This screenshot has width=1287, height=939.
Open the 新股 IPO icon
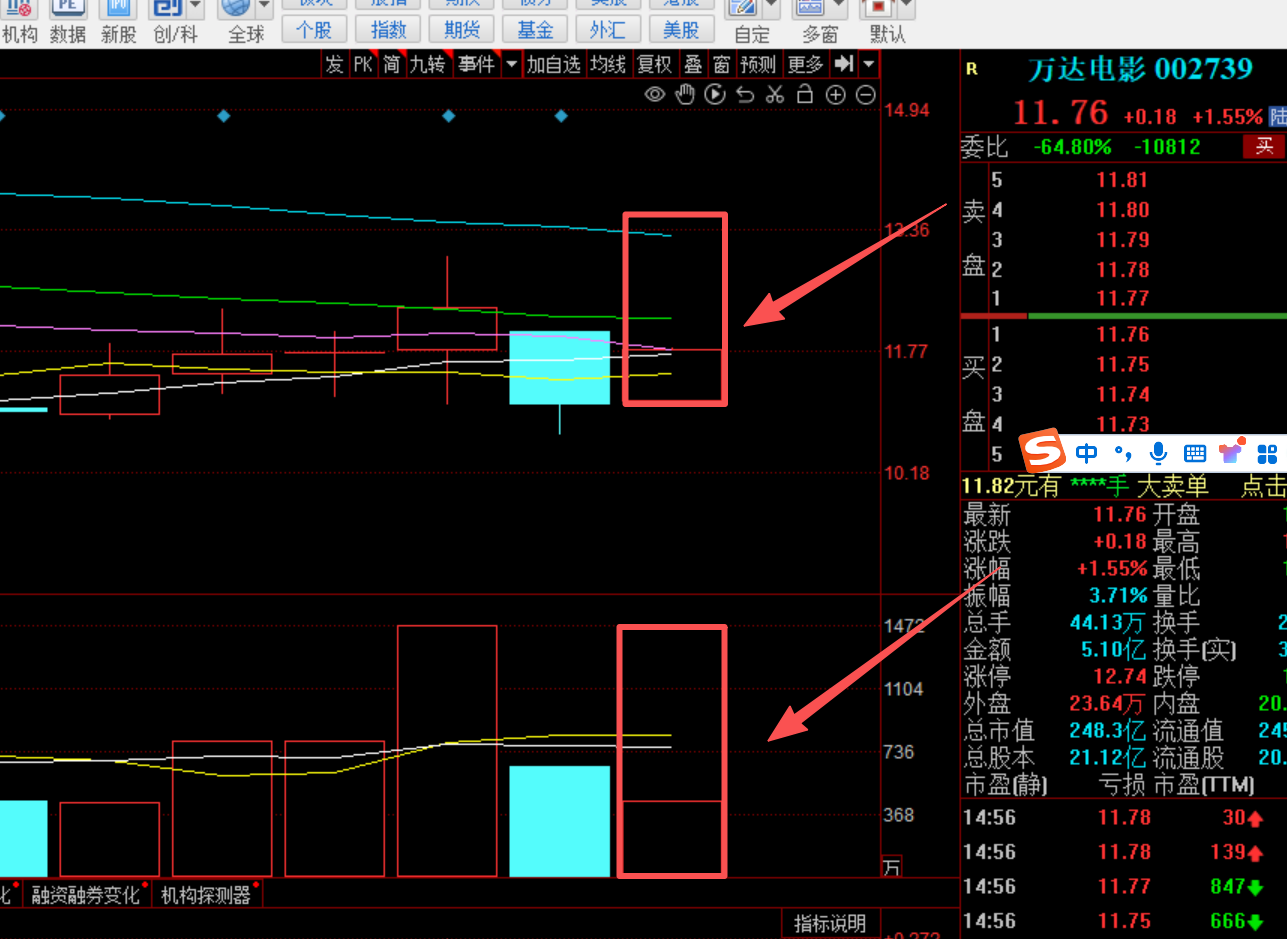pos(118,8)
